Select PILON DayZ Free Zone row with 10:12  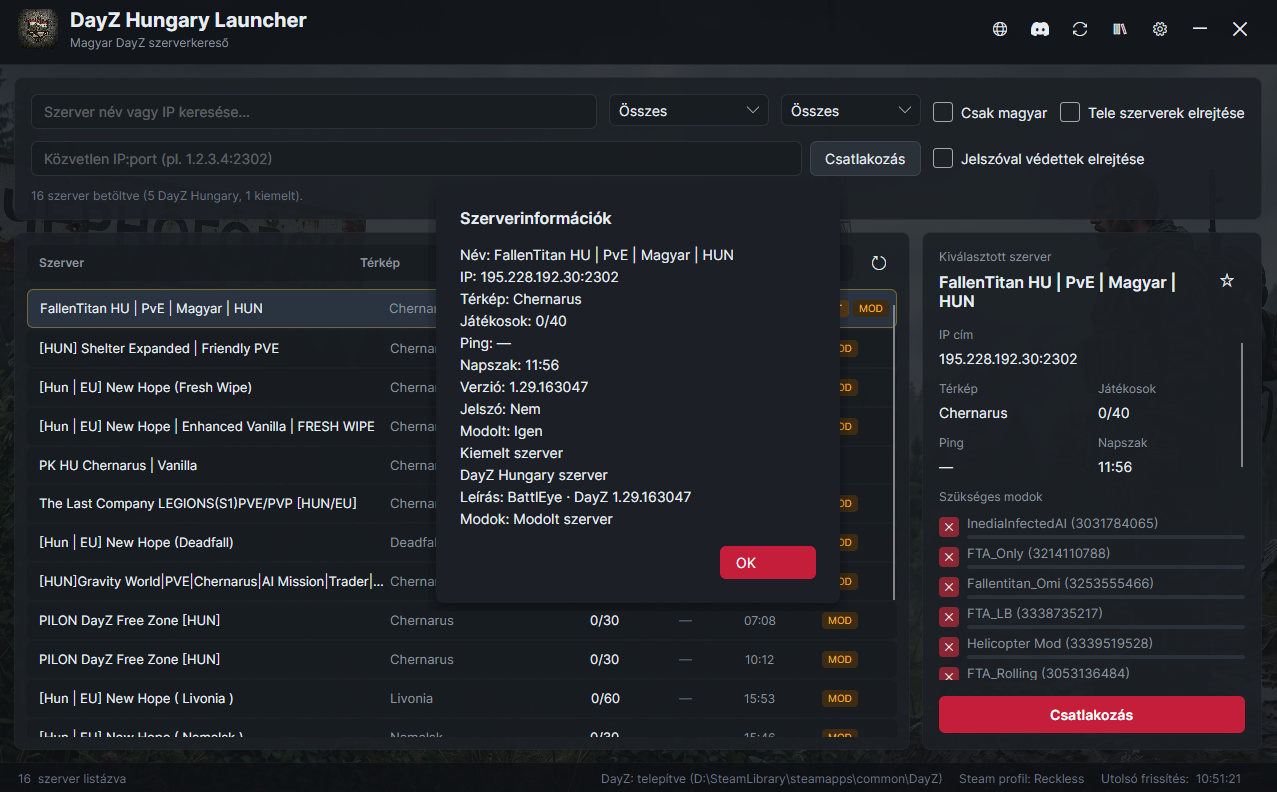(x=461, y=660)
